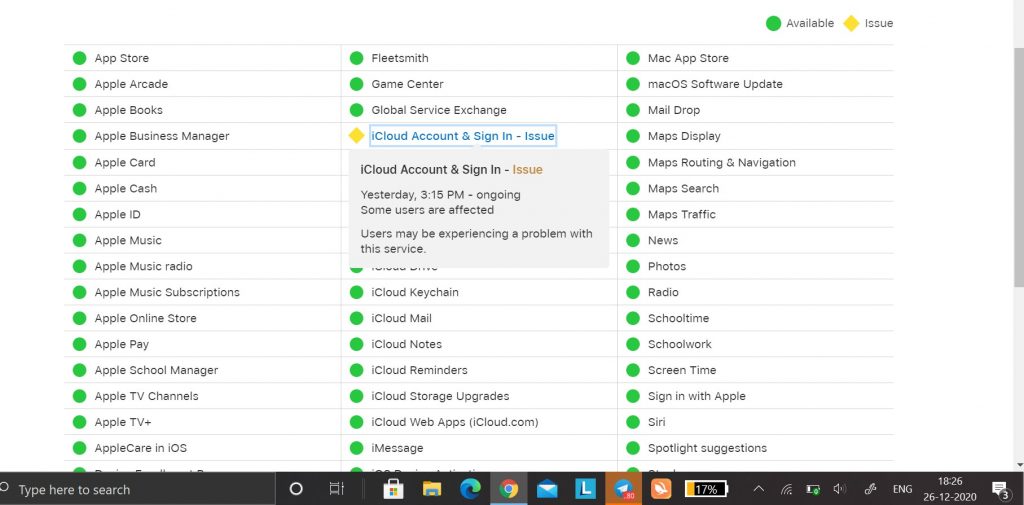Image resolution: width=1024 pixels, height=505 pixels.
Task: Open Telegram from the taskbar
Action: (624, 489)
